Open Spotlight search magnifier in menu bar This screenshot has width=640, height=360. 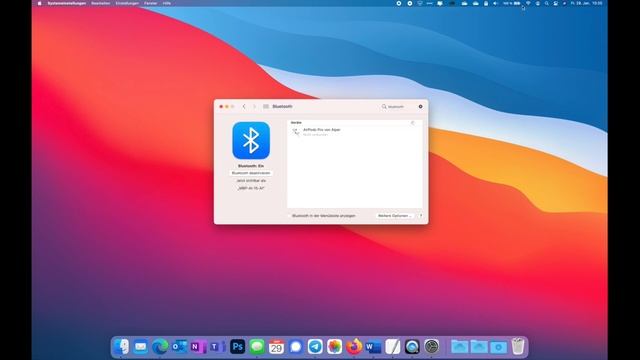547,3
